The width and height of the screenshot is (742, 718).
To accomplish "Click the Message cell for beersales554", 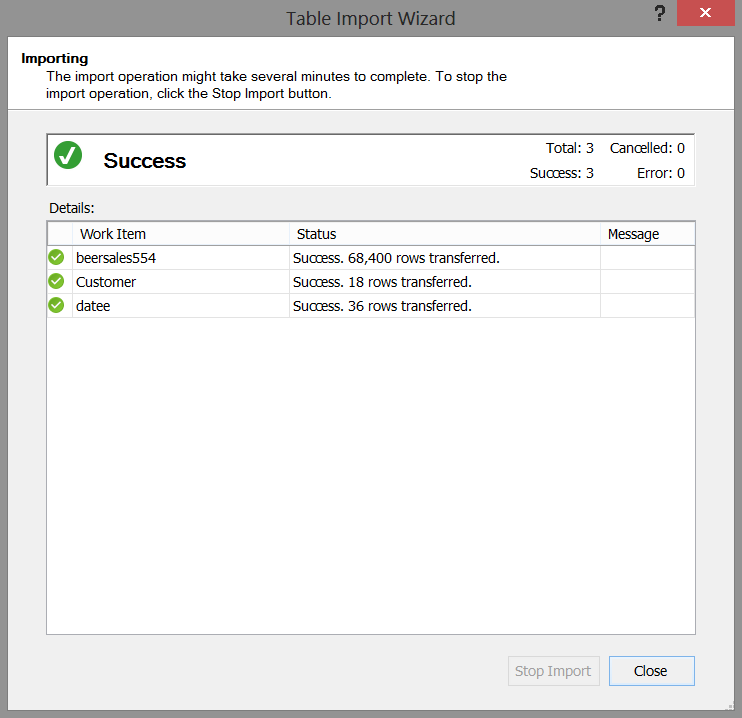I will pos(647,258).
